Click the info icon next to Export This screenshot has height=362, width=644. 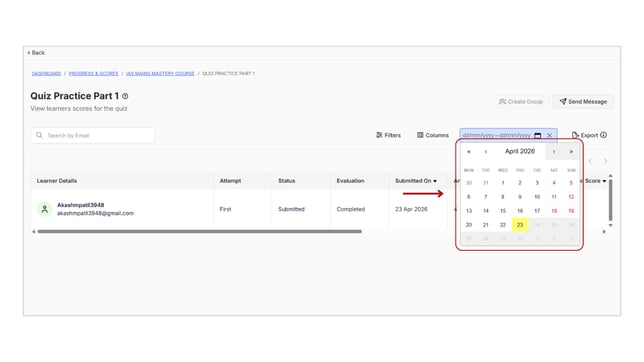point(603,135)
